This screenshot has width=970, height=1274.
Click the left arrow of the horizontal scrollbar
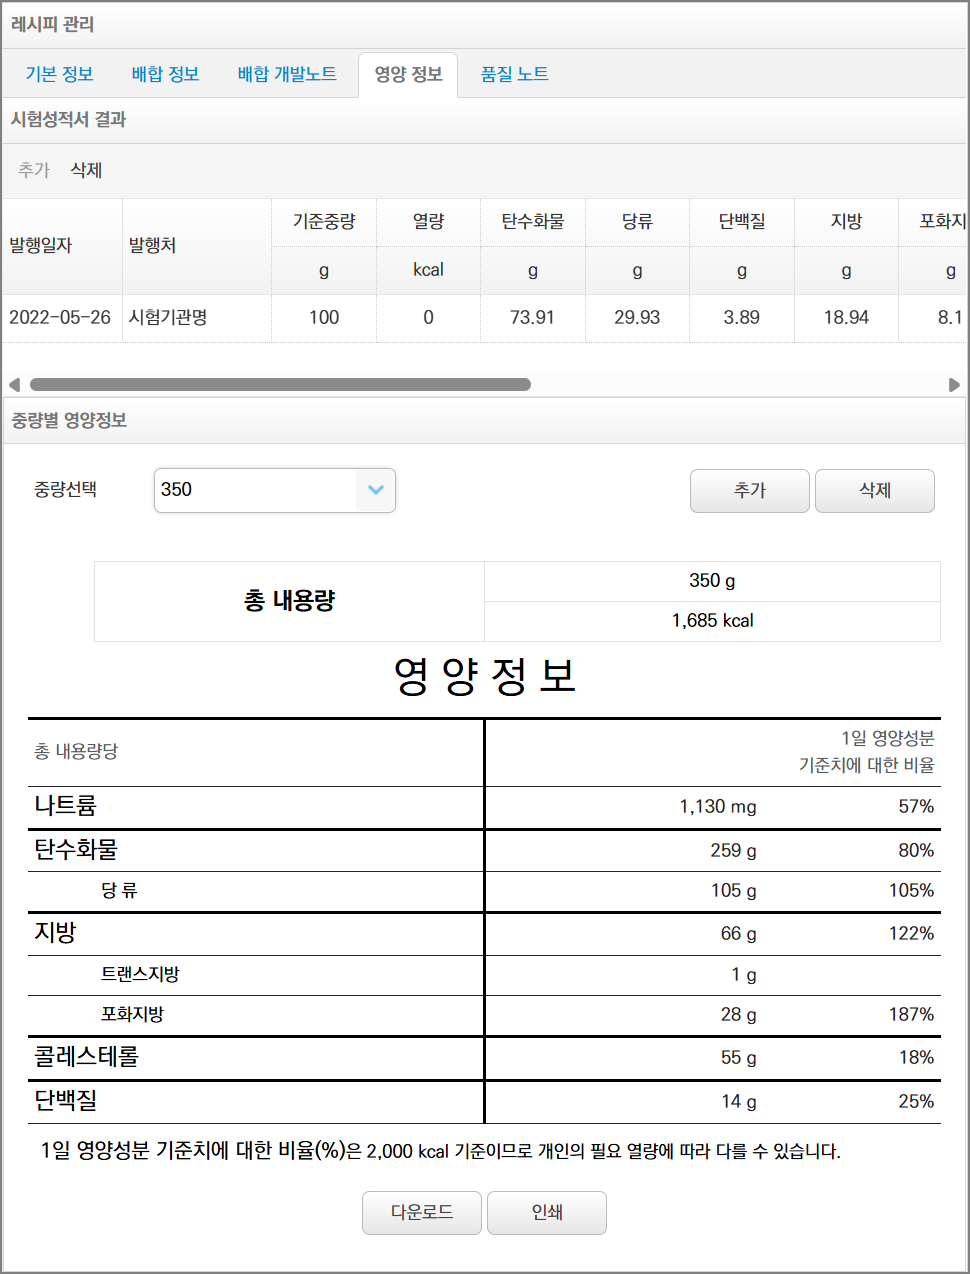coord(14,385)
